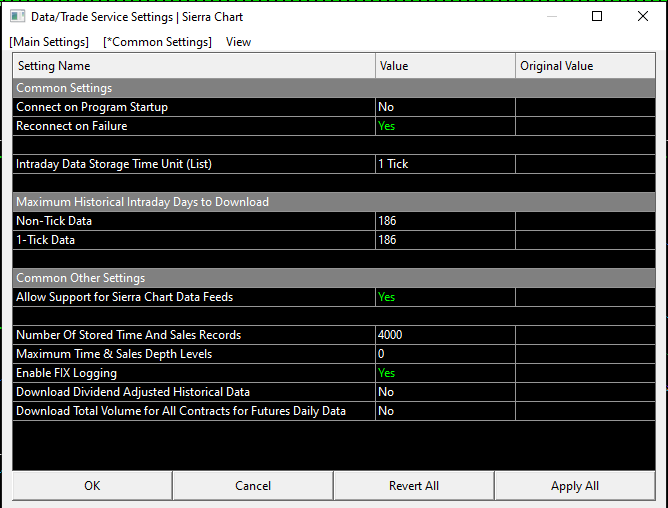The width and height of the screenshot is (668, 508).
Task: Toggle Allow Support for Sierra Chart Data Feeds value
Action: tap(445, 297)
